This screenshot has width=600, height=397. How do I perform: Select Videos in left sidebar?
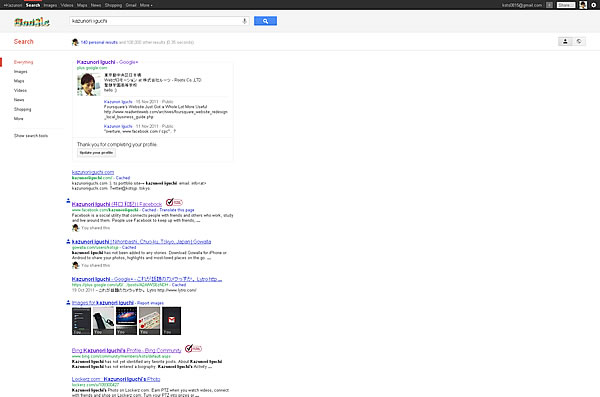pyautogui.click(x=20, y=90)
